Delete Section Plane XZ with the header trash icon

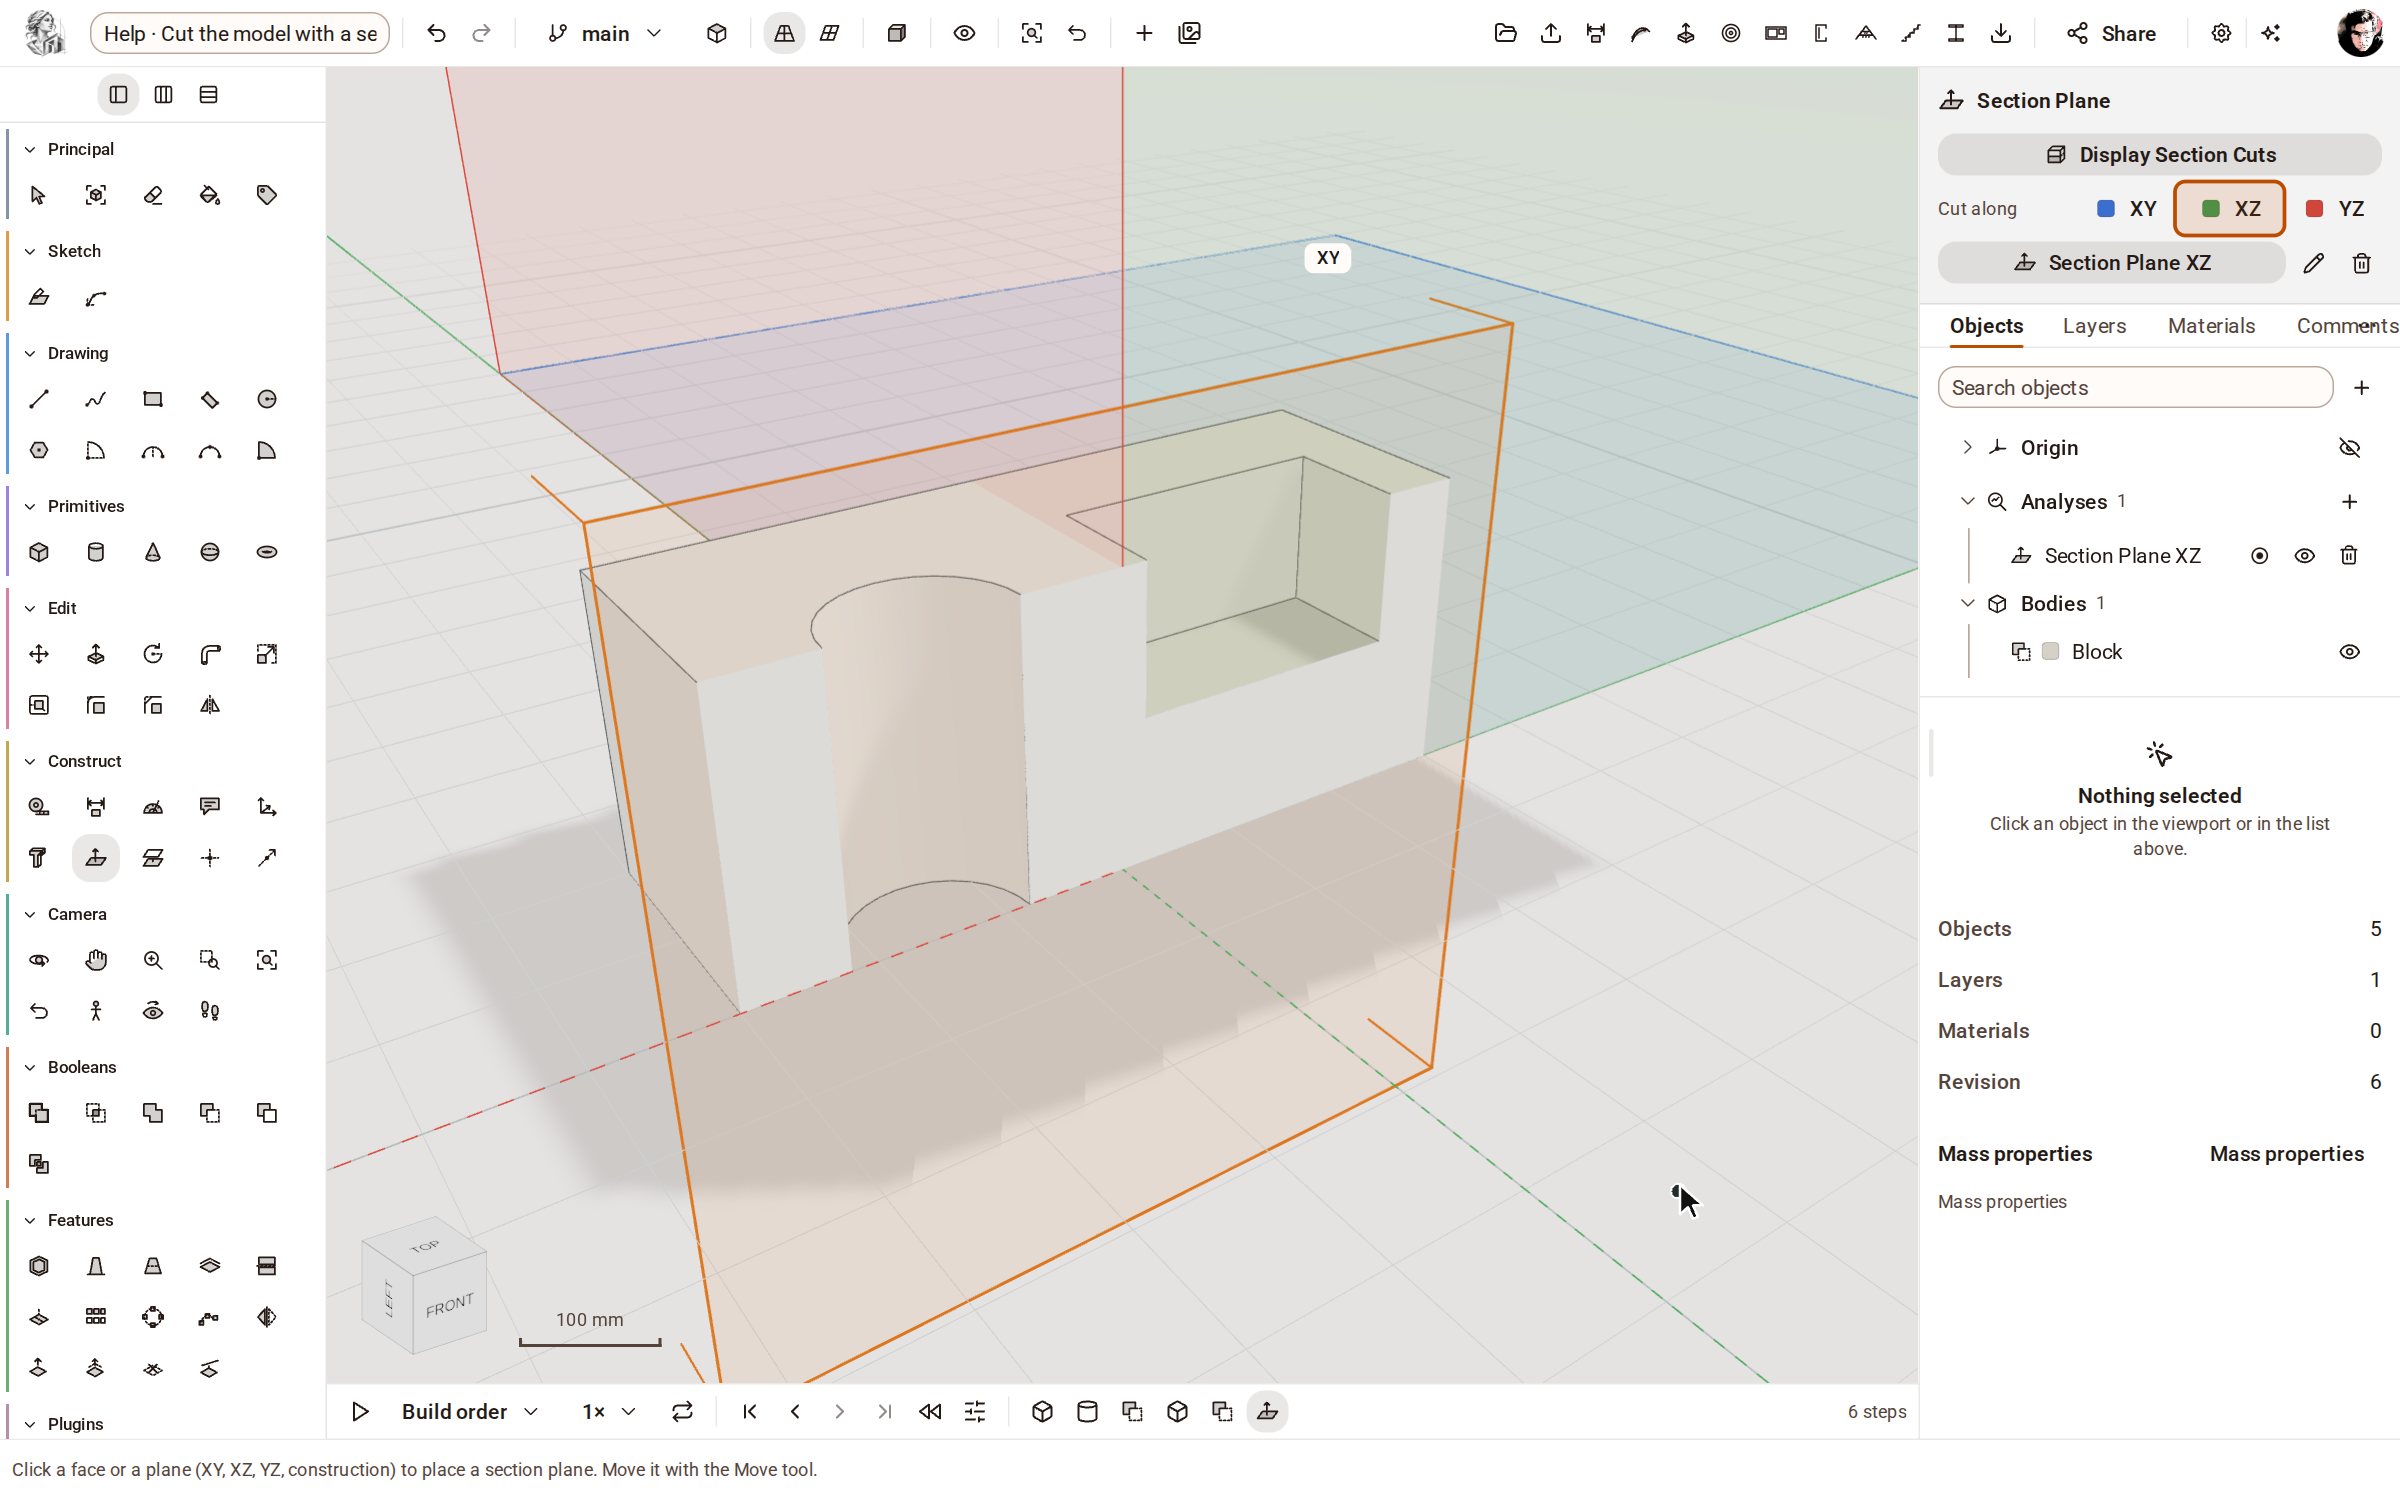[2361, 263]
